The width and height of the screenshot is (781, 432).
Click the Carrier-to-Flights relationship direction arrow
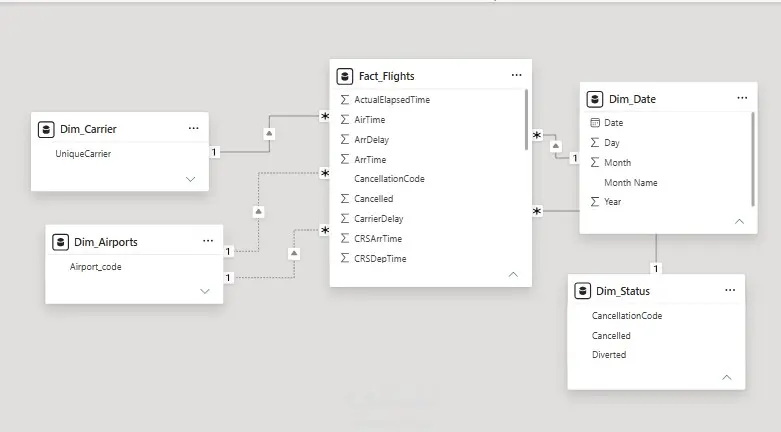click(269, 134)
